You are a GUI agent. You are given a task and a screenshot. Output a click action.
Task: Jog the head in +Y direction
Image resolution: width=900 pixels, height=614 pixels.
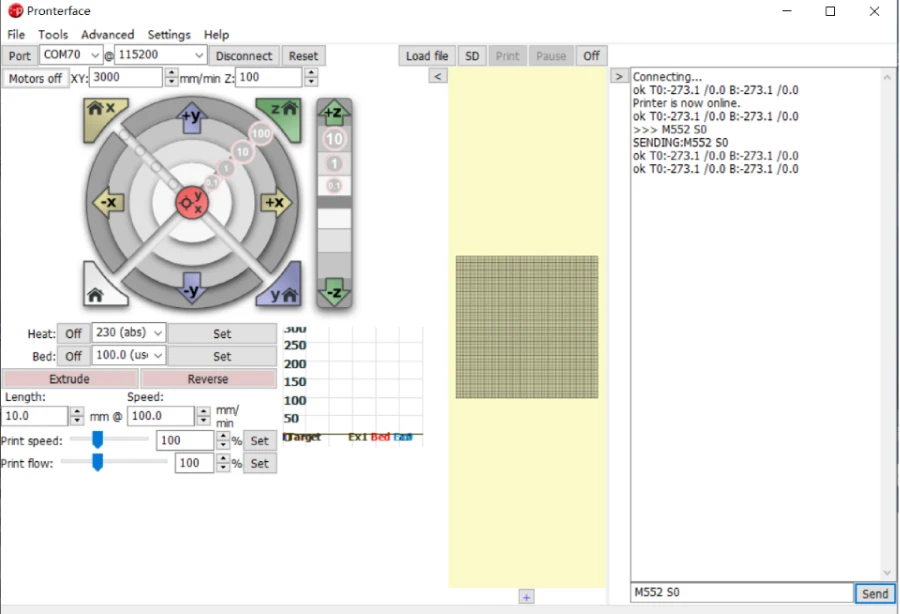192,118
